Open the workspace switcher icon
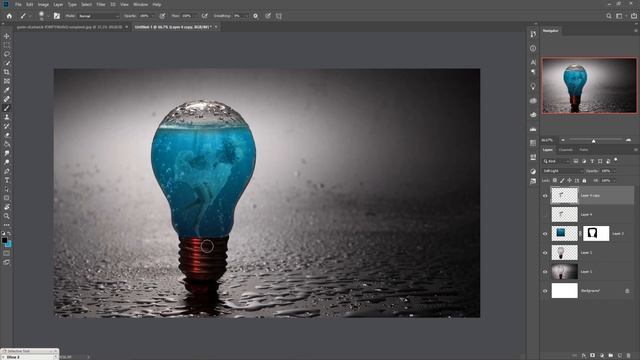 (x=620, y=16)
